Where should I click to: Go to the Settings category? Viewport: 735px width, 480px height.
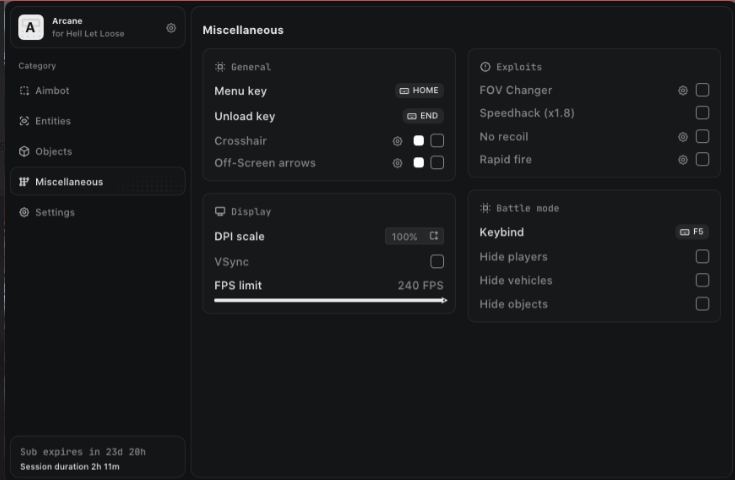point(54,213)
